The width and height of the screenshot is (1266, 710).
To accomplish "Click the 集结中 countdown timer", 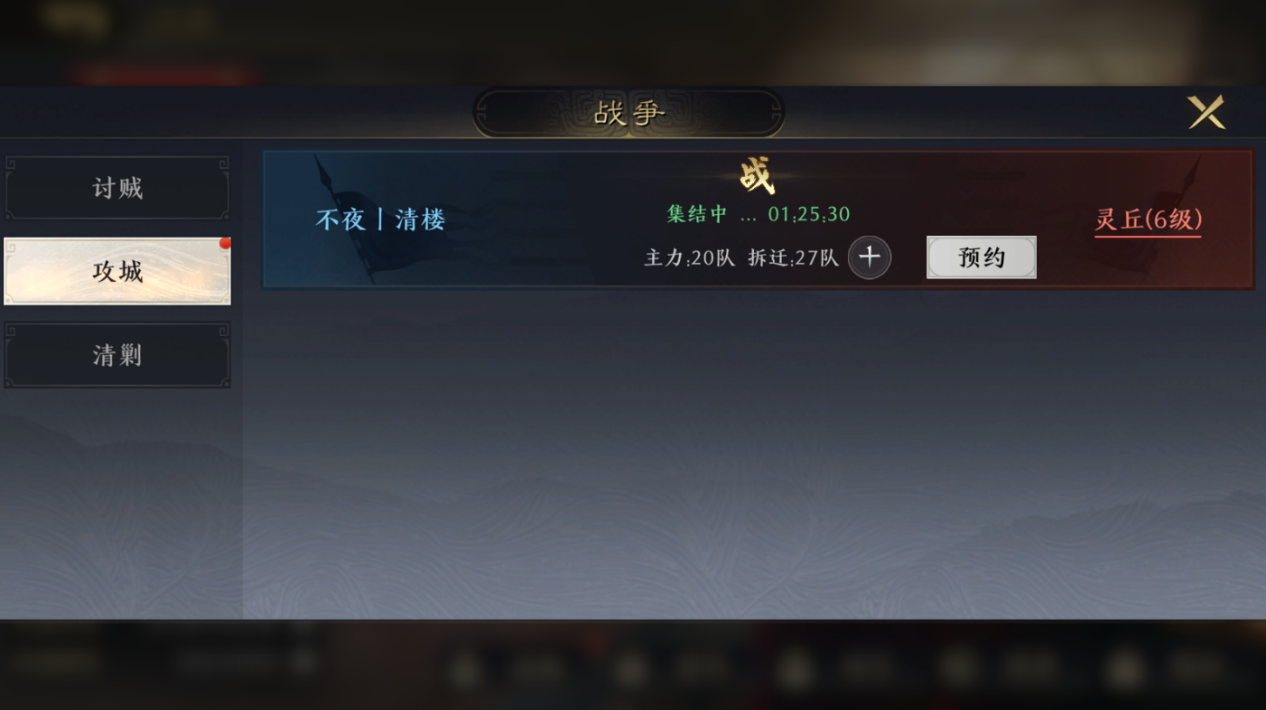I will tap(809, 215).
